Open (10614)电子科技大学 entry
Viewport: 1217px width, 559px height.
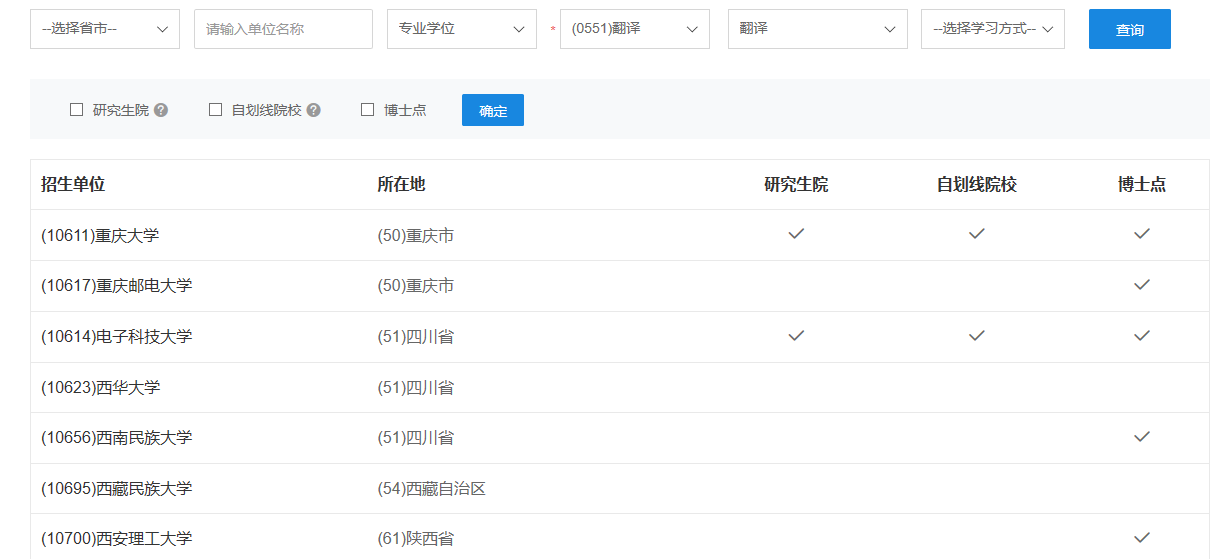point(116,336)
